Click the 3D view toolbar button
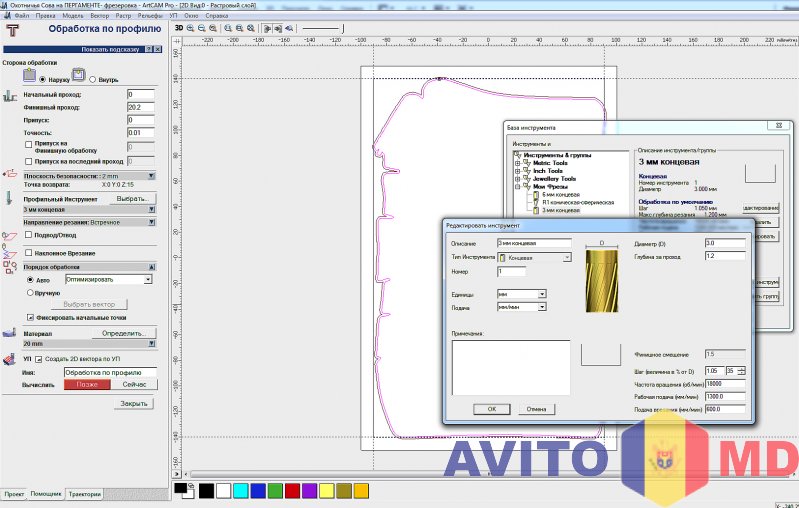 coord(179,28)
